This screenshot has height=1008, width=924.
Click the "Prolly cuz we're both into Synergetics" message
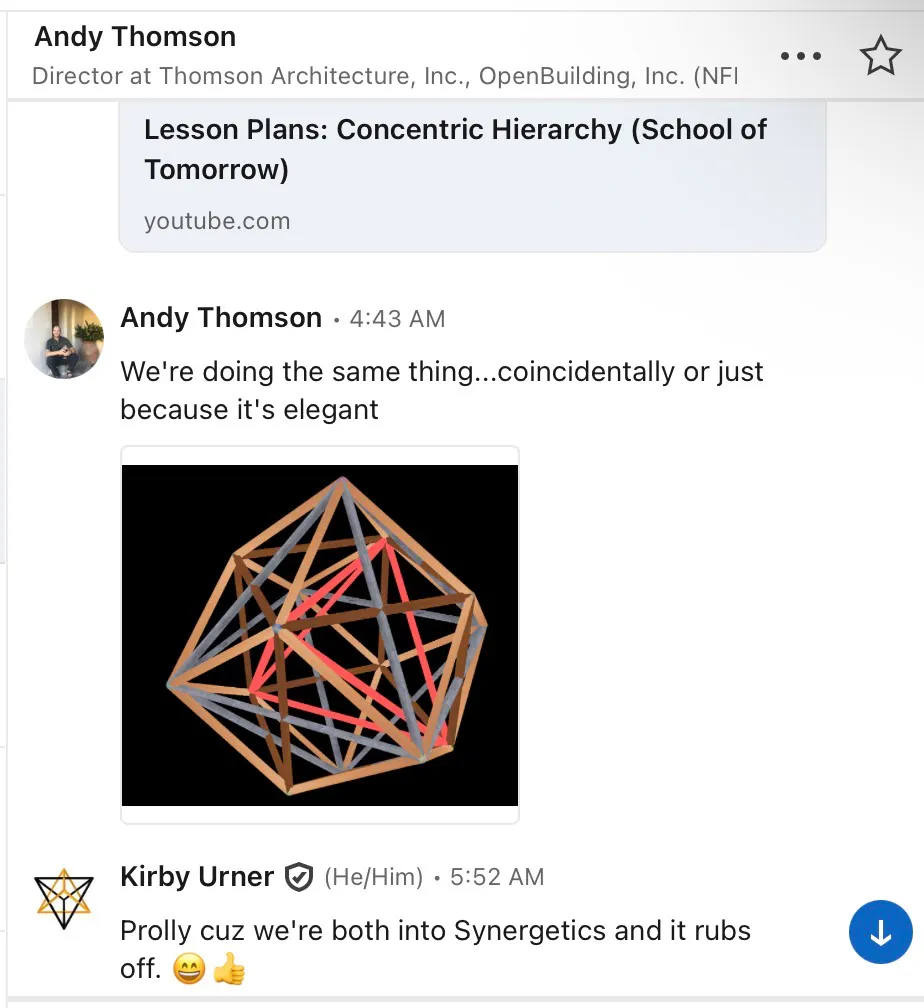point(435,932)
